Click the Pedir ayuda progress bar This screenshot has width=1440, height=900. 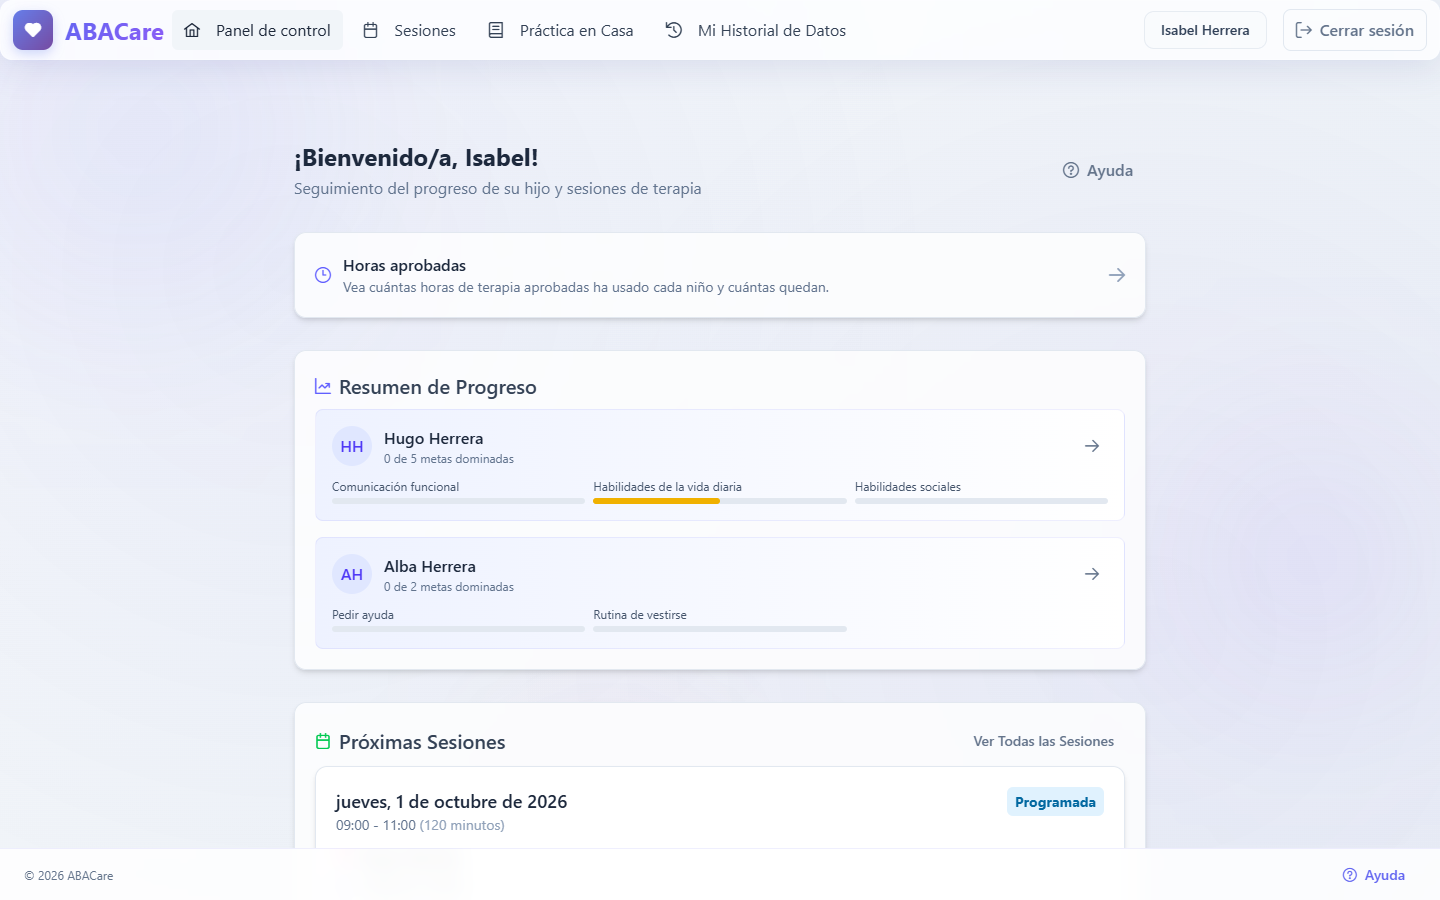458,629
